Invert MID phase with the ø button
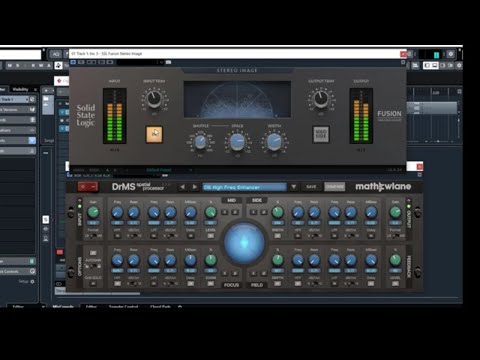This screenshot has width=480, height=360. 235,212
